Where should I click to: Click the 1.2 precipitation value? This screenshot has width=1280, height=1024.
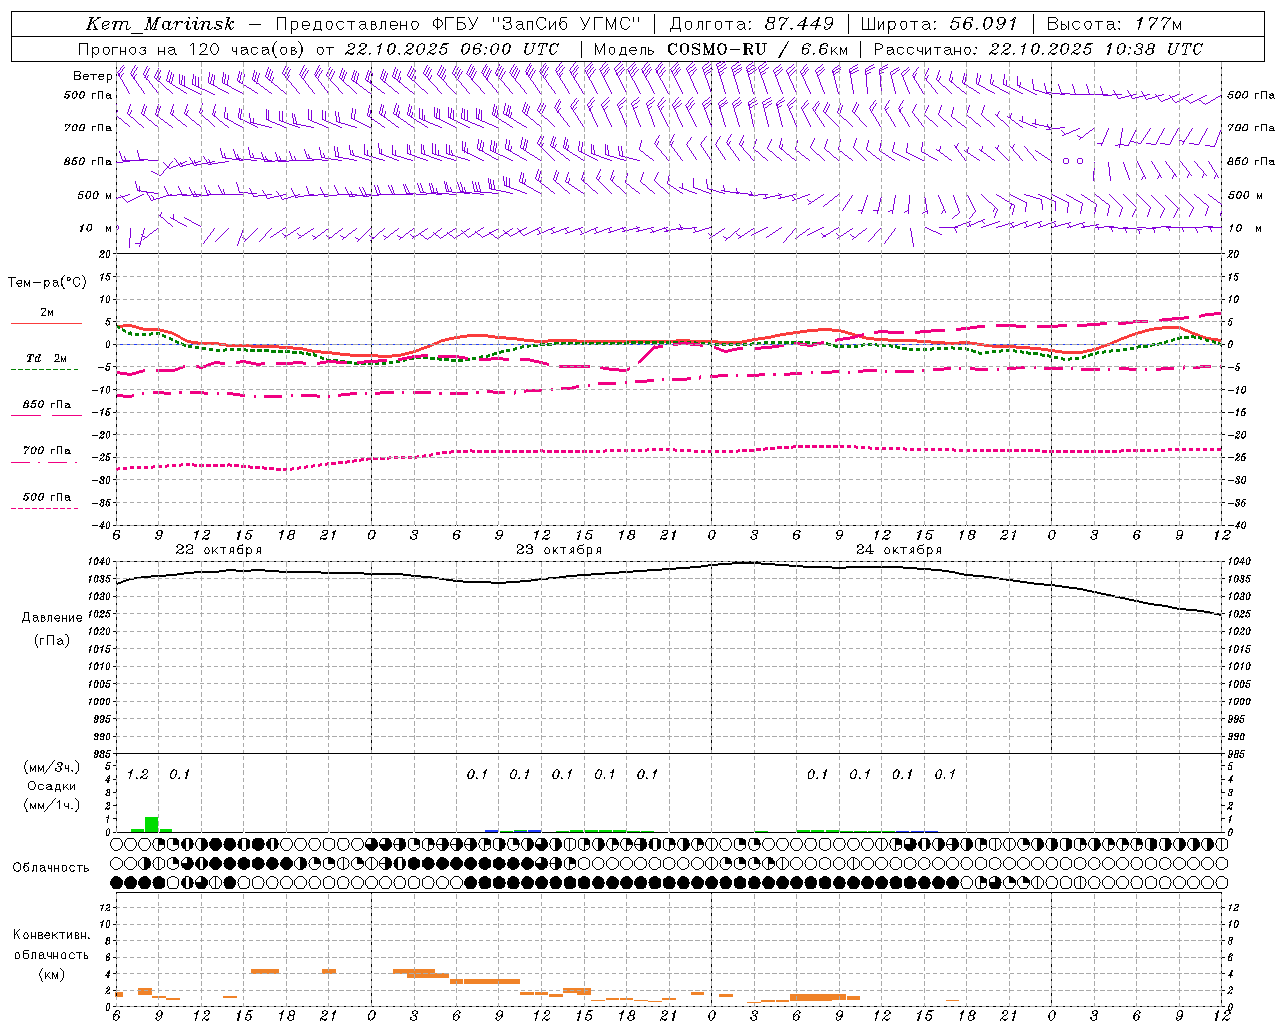(138, 774)
